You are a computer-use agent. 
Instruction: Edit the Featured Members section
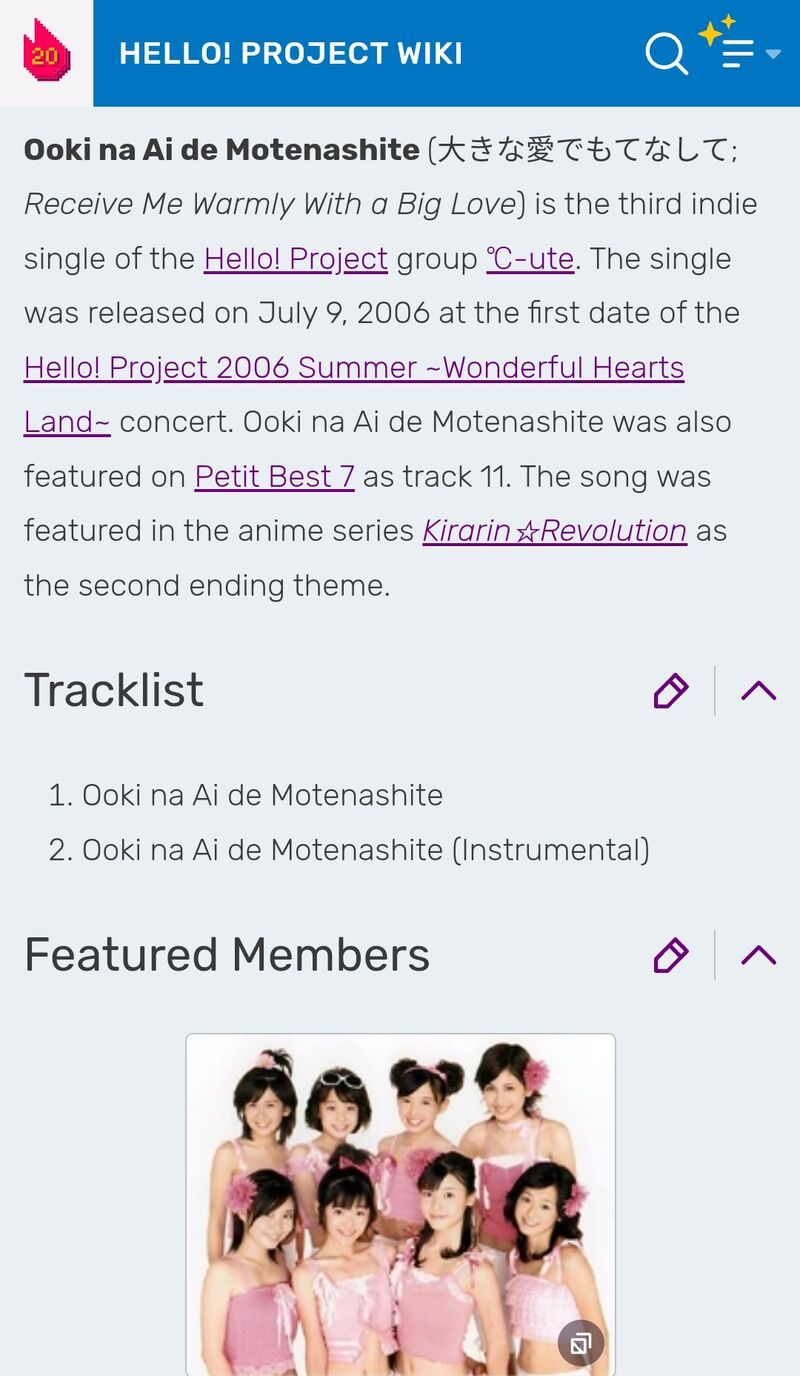point(670,955)
